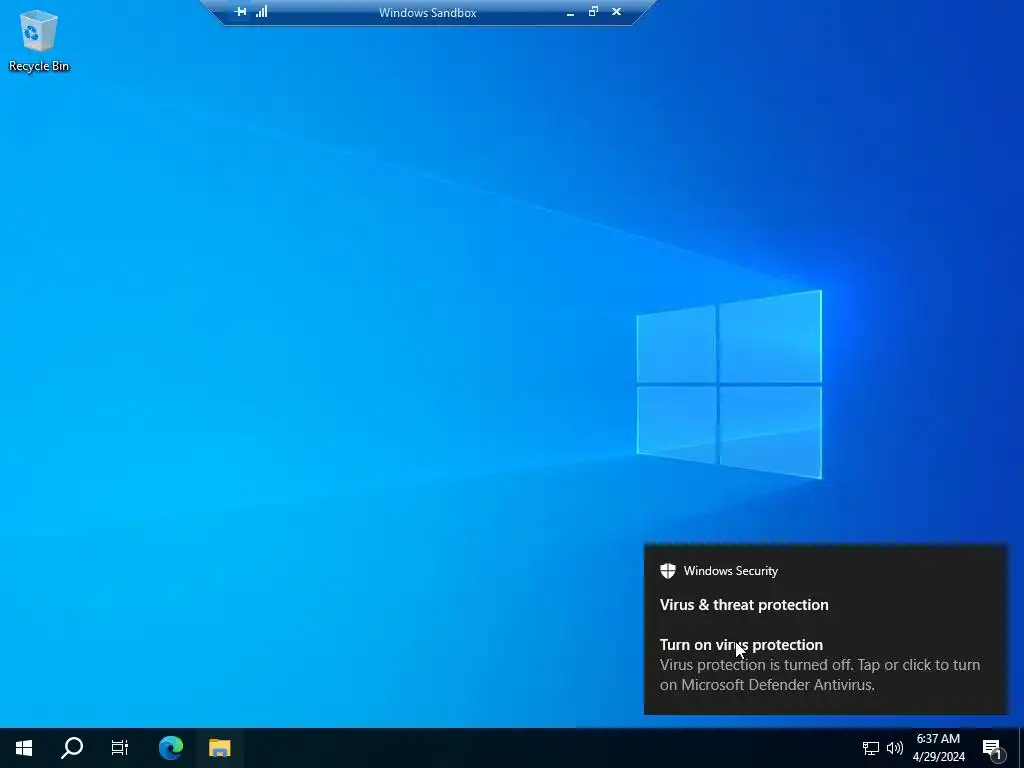Click the Windows Start button
1024x768 pixels.
[24, 748]
